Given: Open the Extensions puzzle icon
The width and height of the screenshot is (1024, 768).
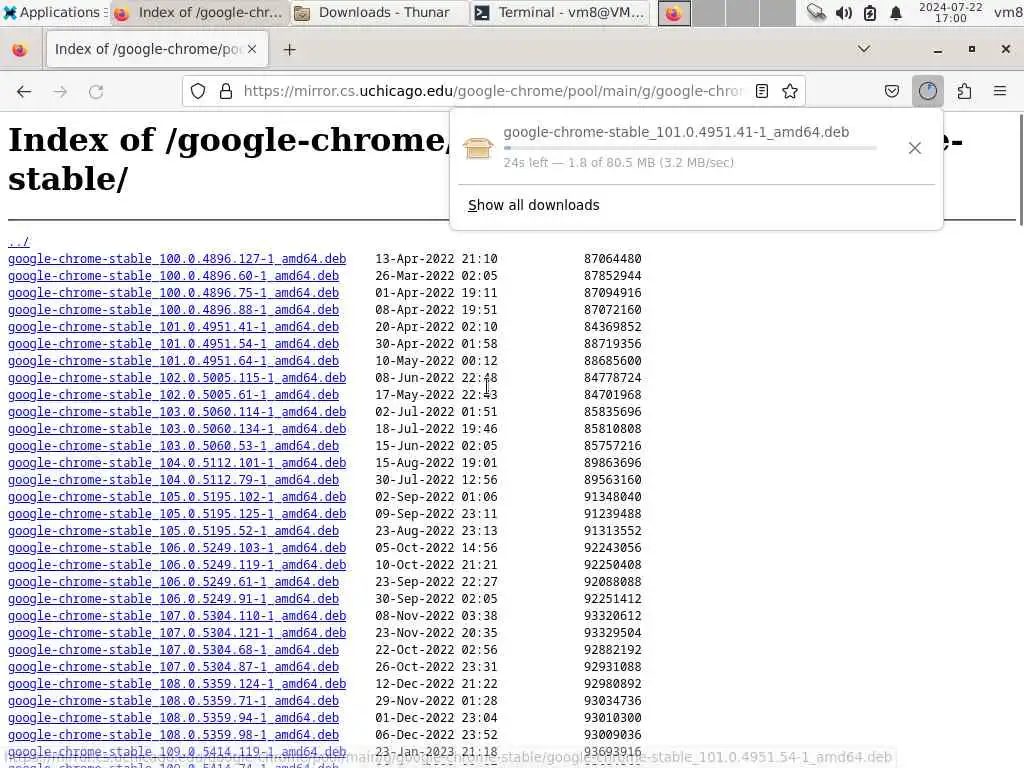Looking at the screenshot, I should coord(964,91).
